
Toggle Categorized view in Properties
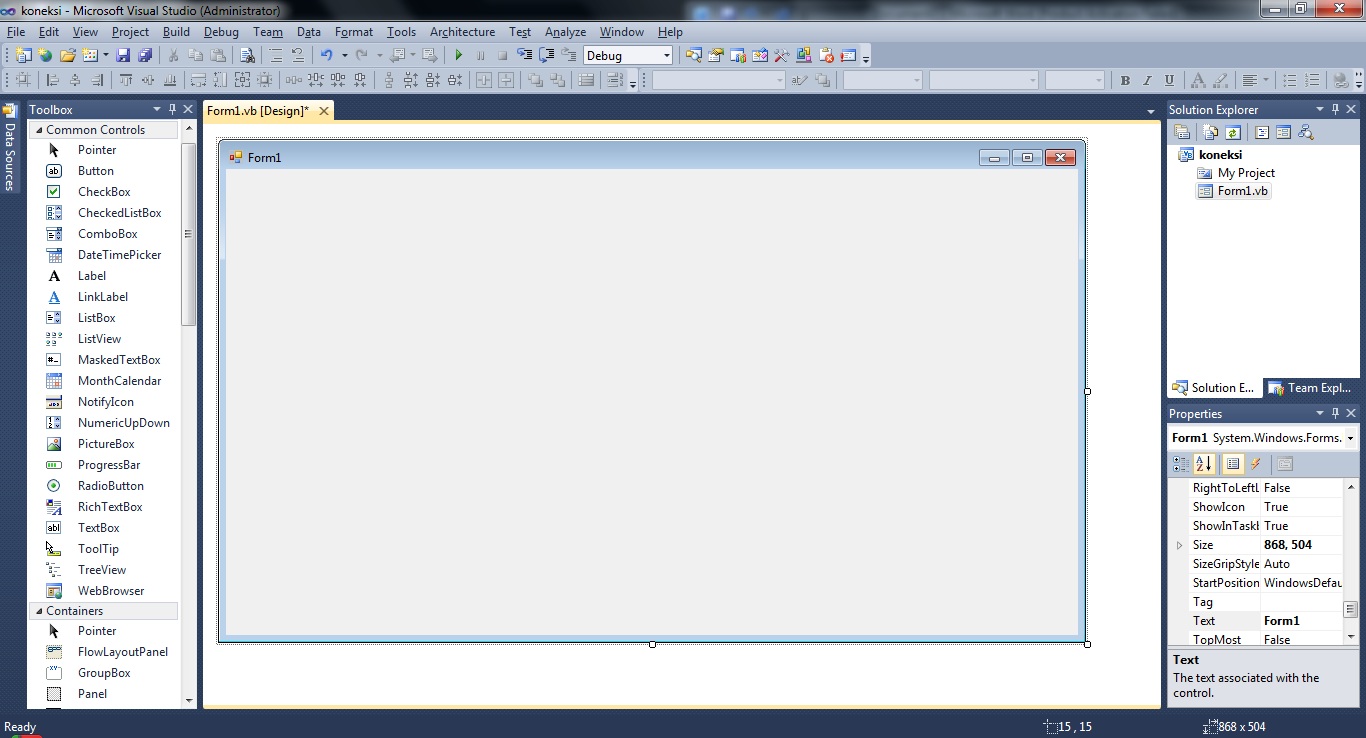point(1181,464)
